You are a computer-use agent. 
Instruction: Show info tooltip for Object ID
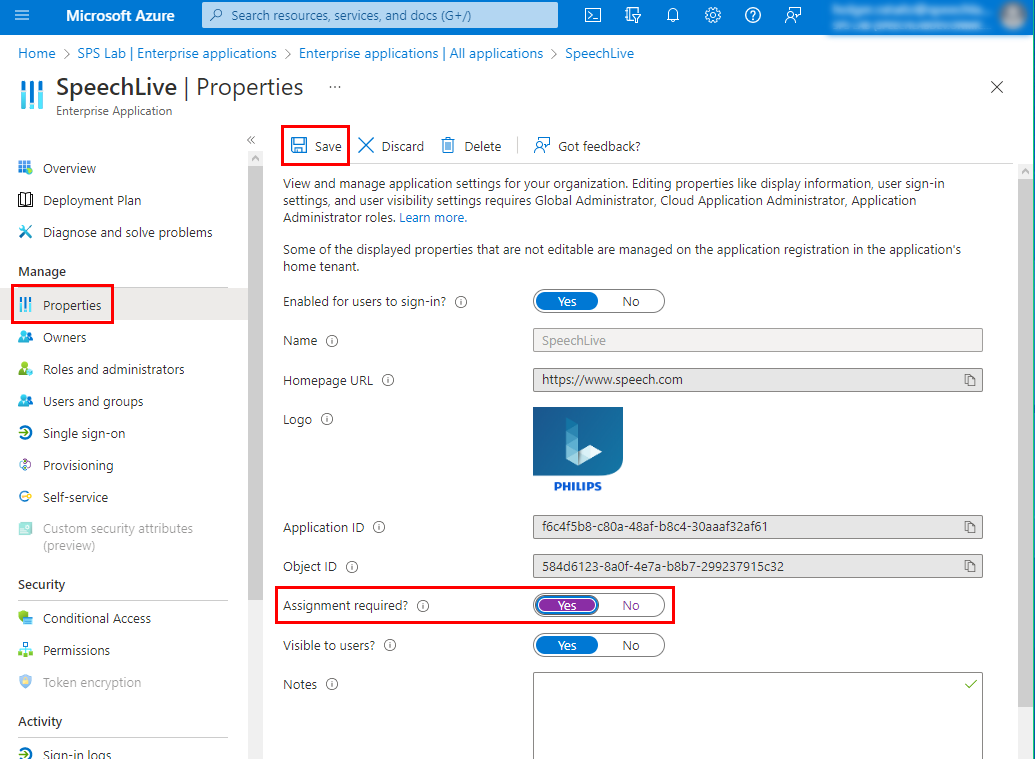click(x=352, y=567)
